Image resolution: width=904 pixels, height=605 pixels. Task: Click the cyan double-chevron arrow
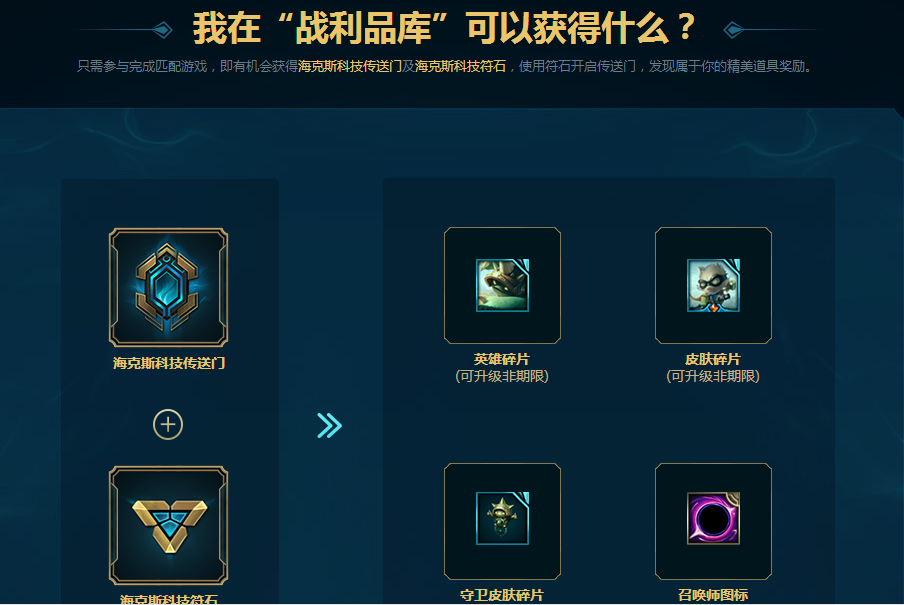click(330, 426)
